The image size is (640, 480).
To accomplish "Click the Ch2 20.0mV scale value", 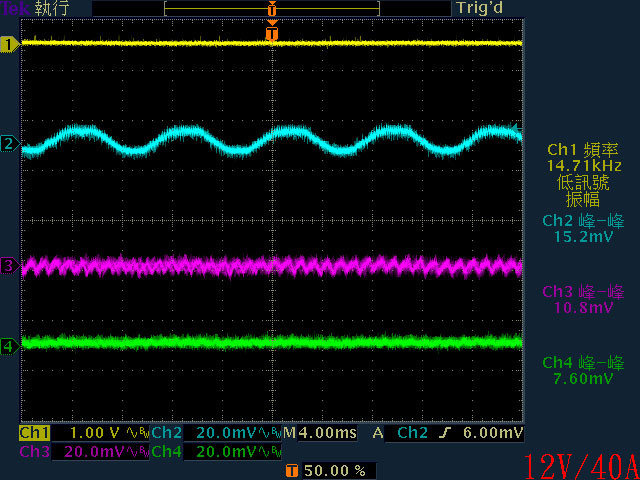I will [226, 433].
